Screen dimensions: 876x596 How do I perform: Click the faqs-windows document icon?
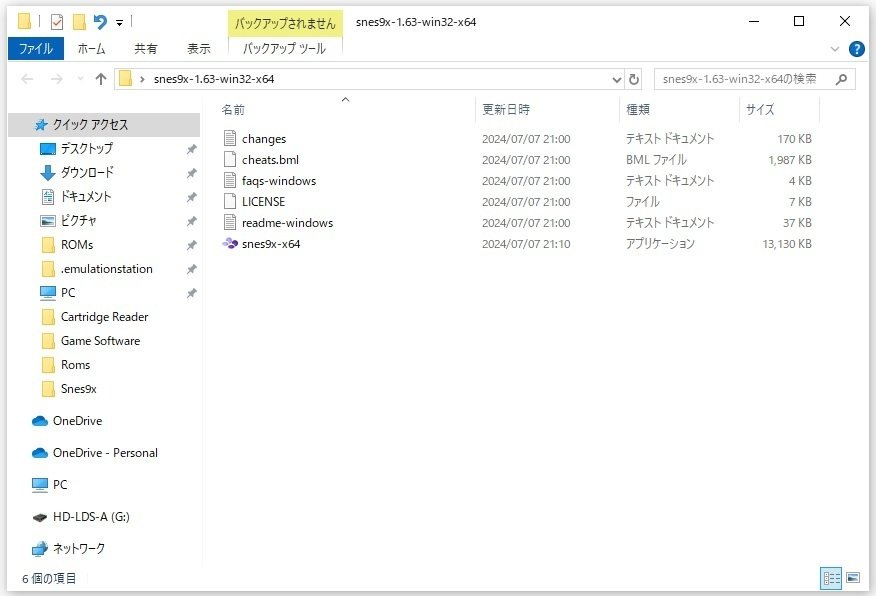coord(230,180)
